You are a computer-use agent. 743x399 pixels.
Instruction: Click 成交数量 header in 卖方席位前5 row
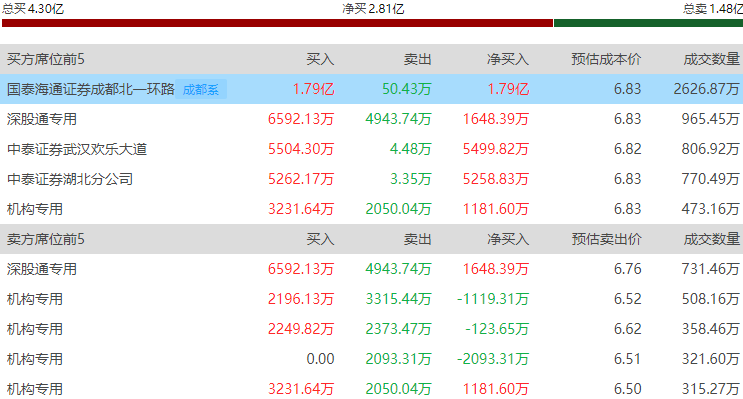pos(711,239)
